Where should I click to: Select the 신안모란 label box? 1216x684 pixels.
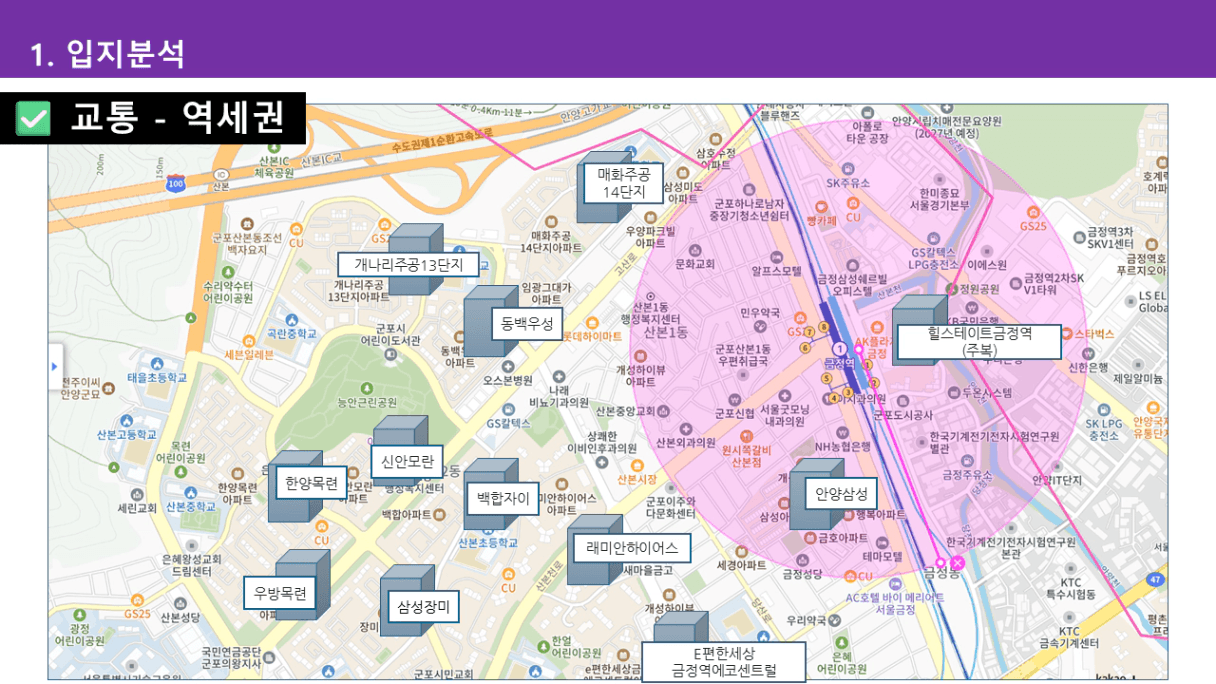pos(406,461)
